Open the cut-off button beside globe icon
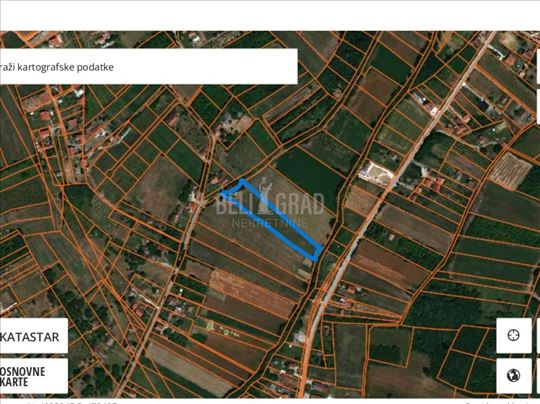 tap(538, 375)
